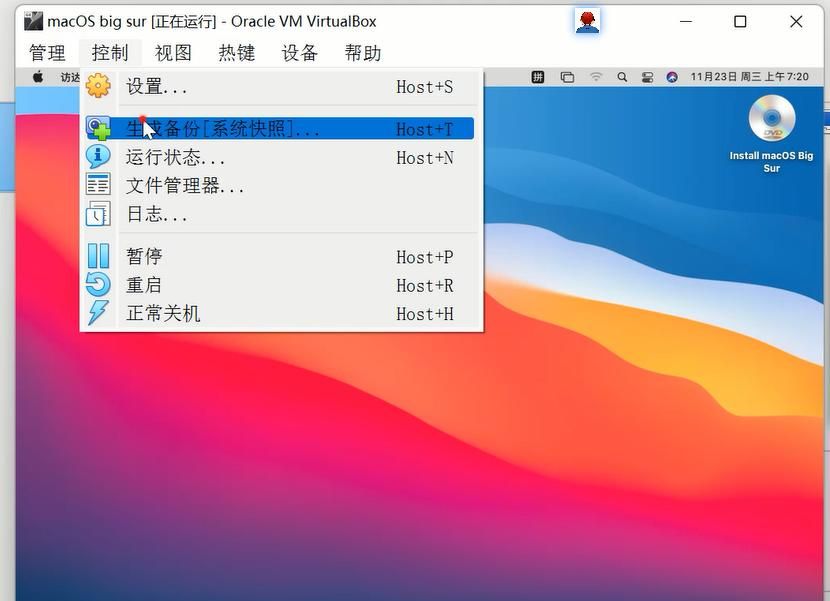Open the 管理 menu

click(x=47, y=53)
